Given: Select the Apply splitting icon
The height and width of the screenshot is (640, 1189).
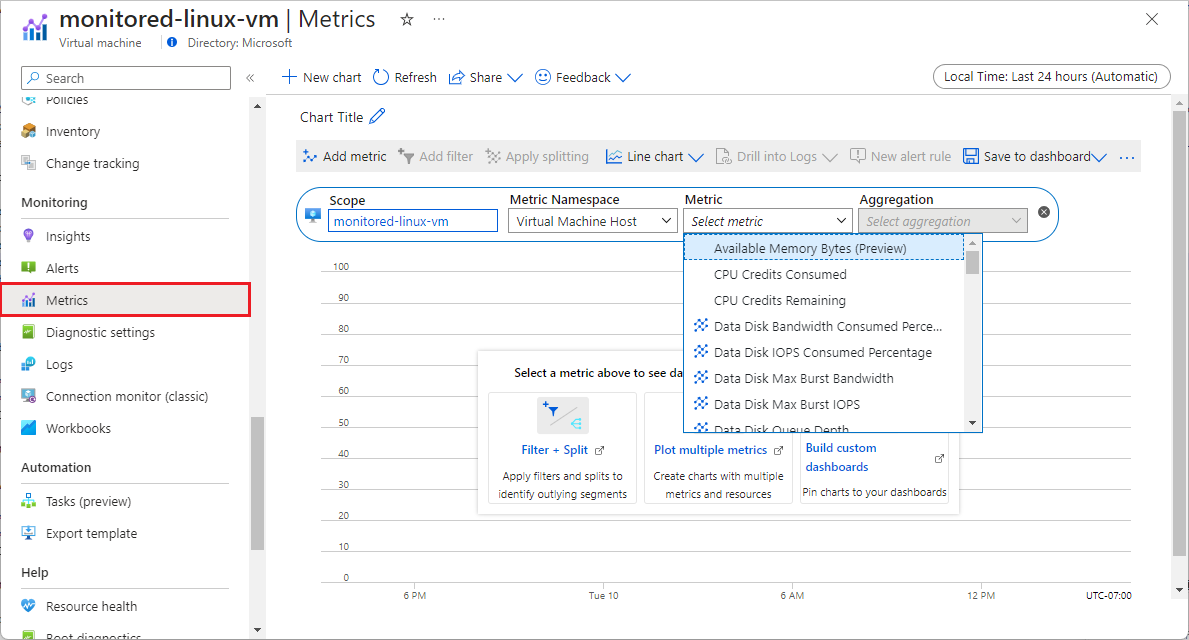Looking at the screenshot, I should [x=493, y=156].
